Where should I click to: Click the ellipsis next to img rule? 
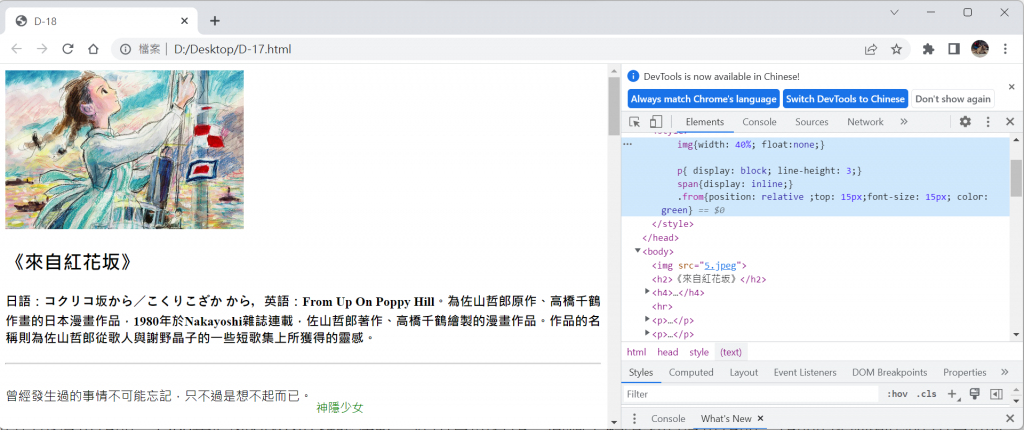pos(628,144)
